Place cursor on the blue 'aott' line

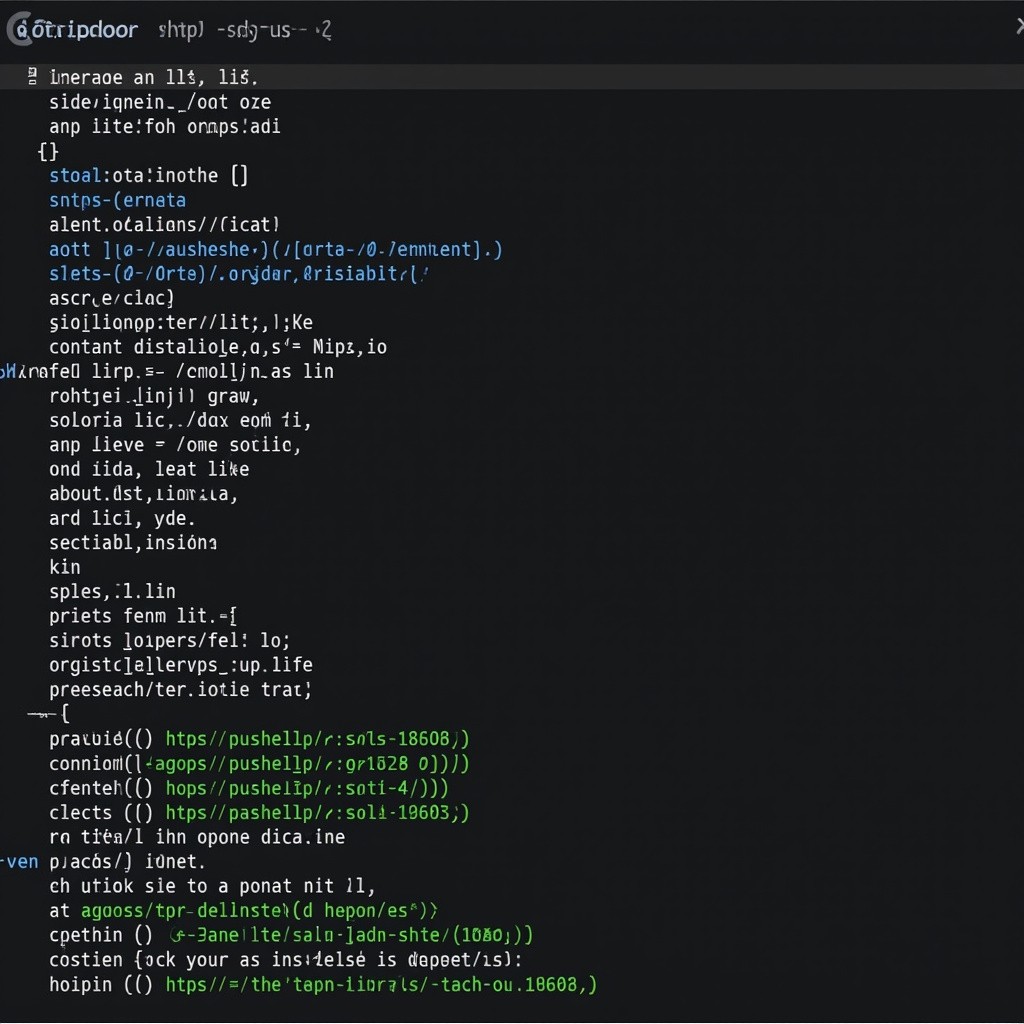coord(275,249)
